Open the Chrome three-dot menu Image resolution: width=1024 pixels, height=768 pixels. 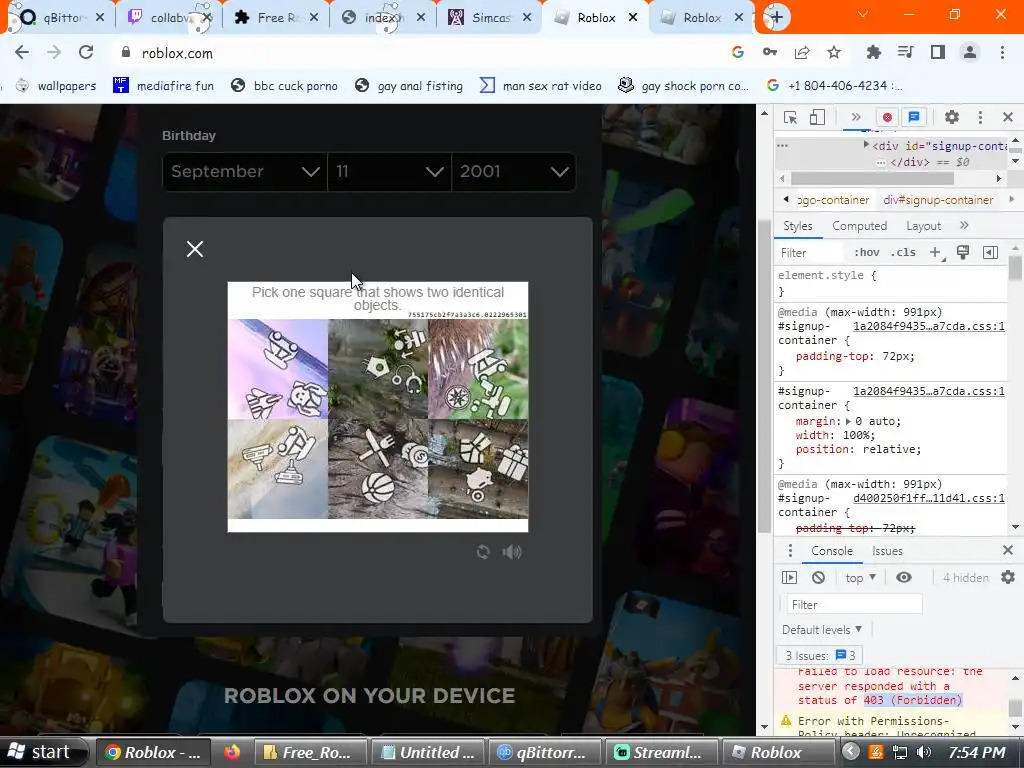point(1002,53)
